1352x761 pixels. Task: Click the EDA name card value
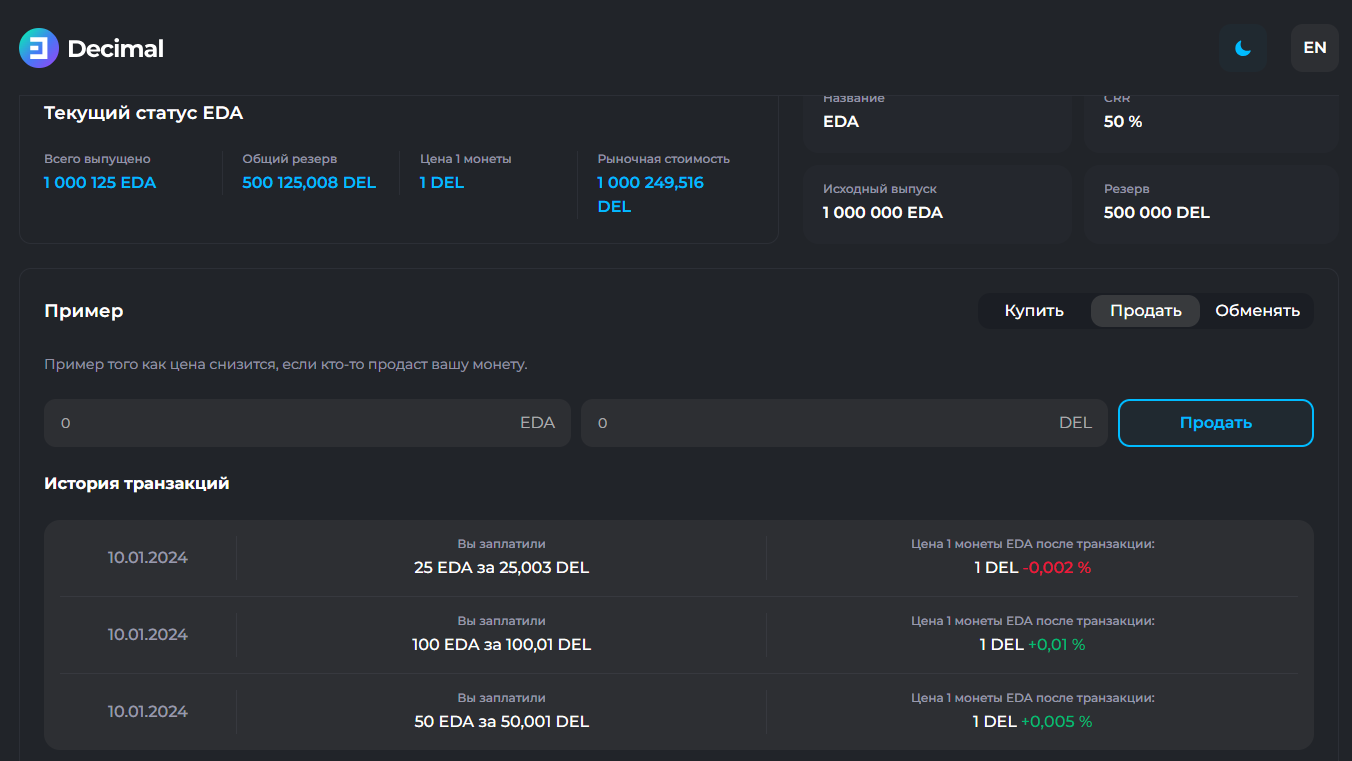pos(841,122)
